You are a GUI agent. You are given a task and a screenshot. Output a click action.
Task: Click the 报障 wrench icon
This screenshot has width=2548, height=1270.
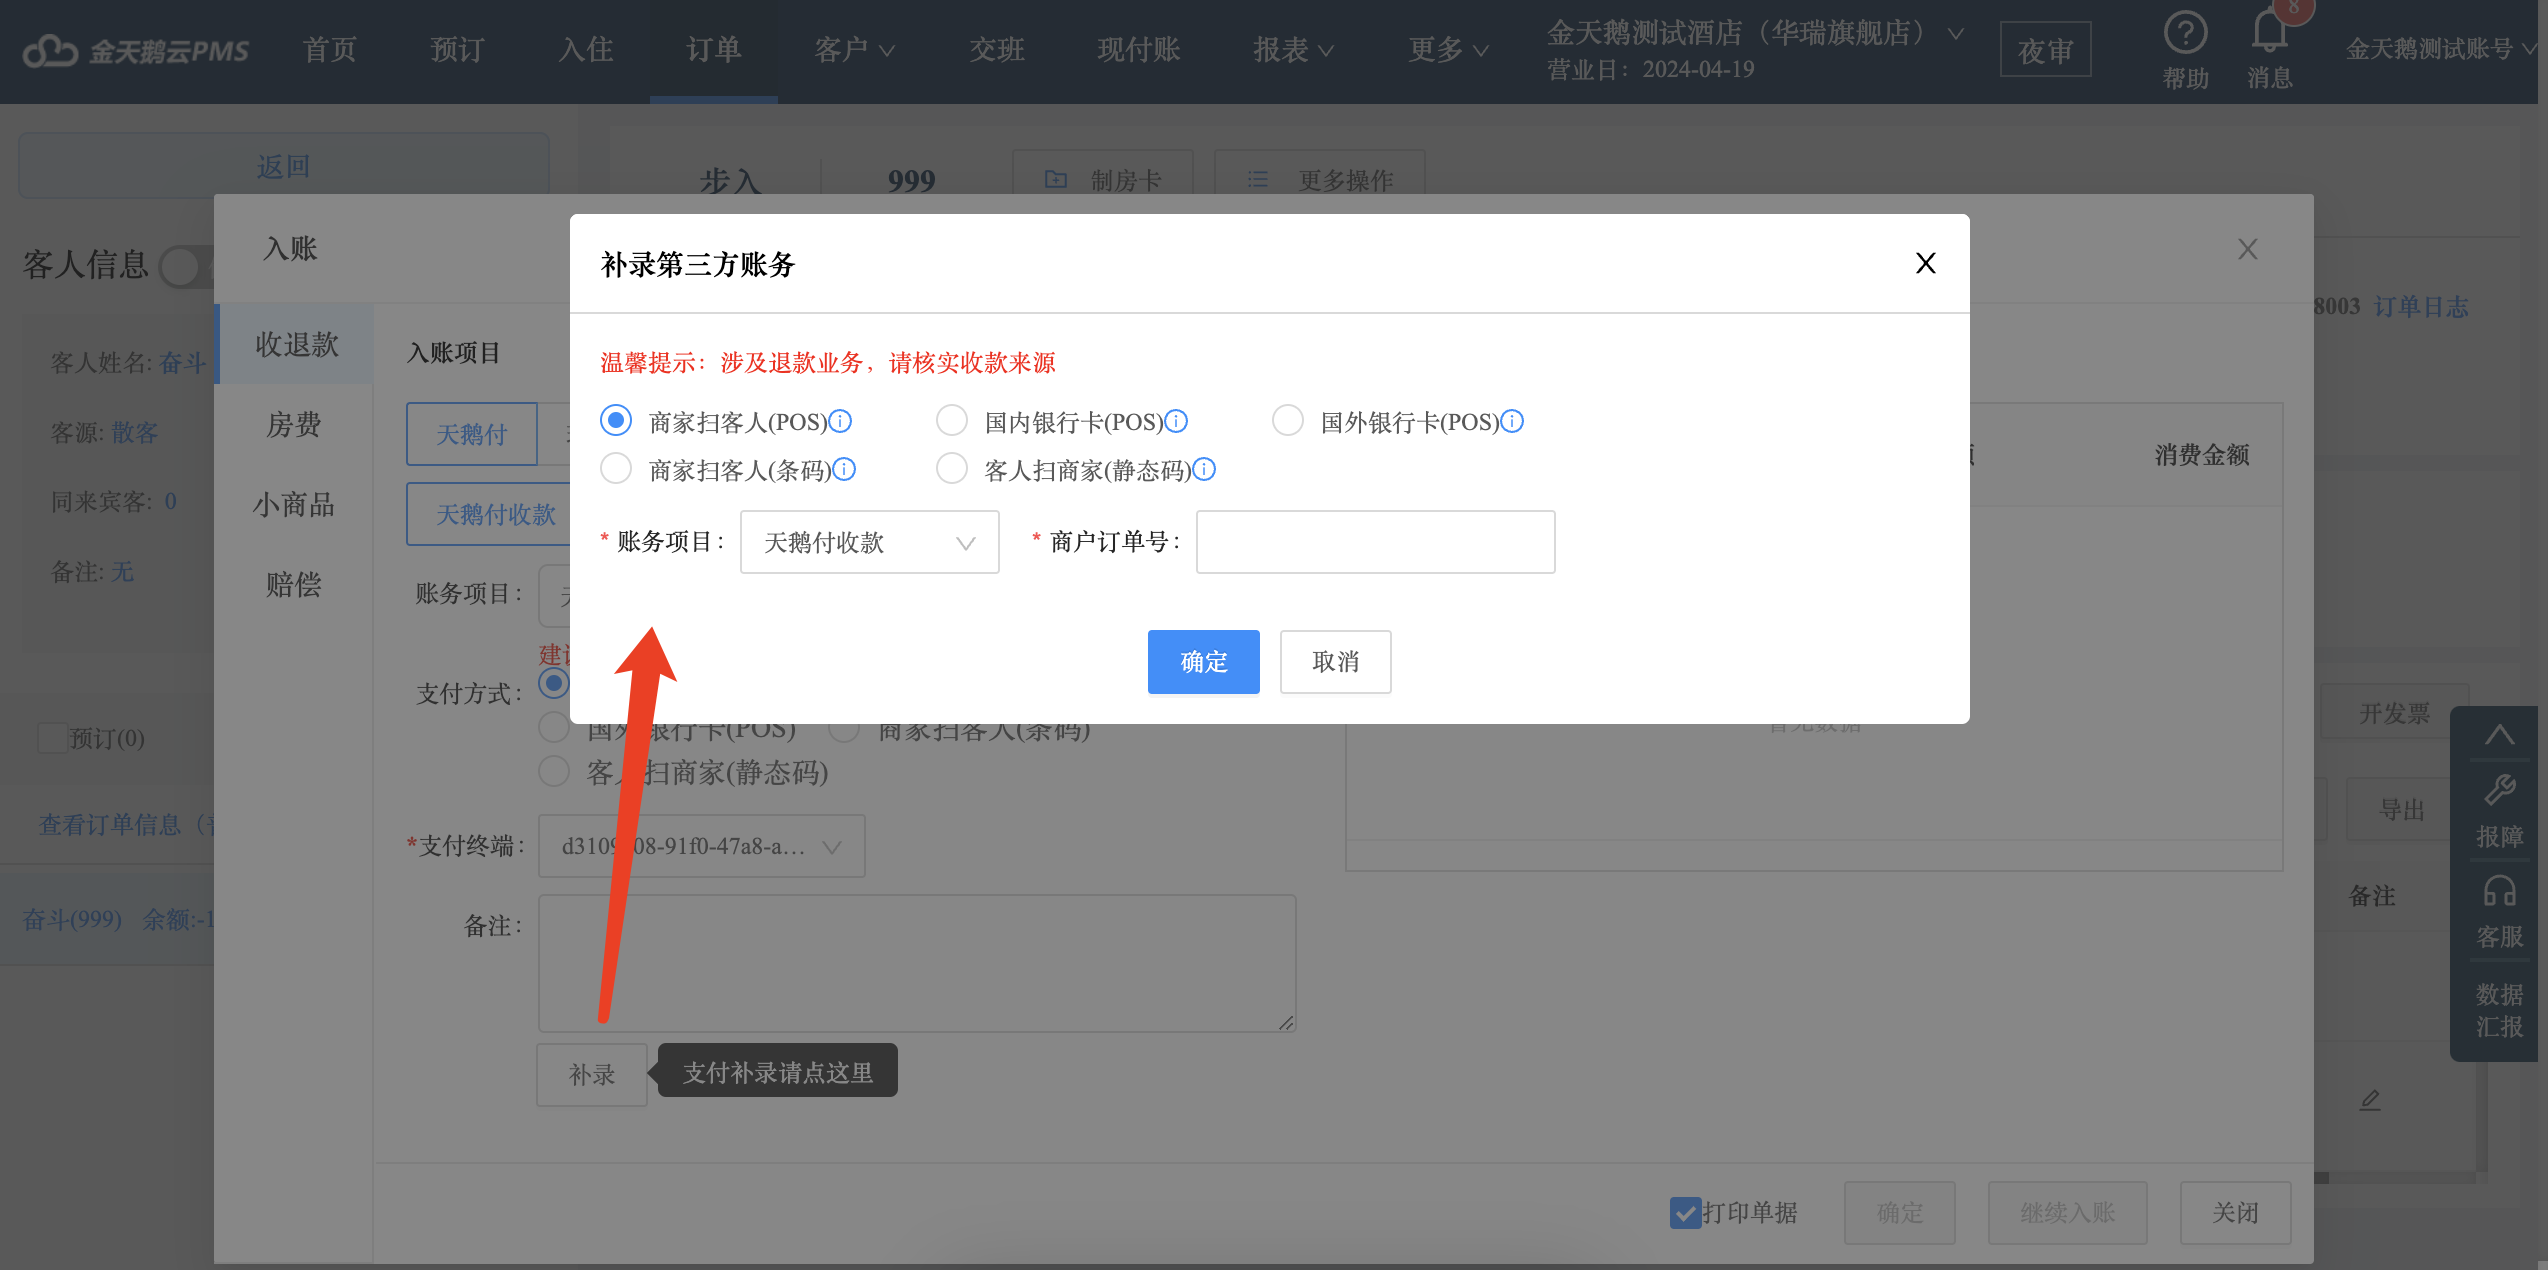point(2499,791)
